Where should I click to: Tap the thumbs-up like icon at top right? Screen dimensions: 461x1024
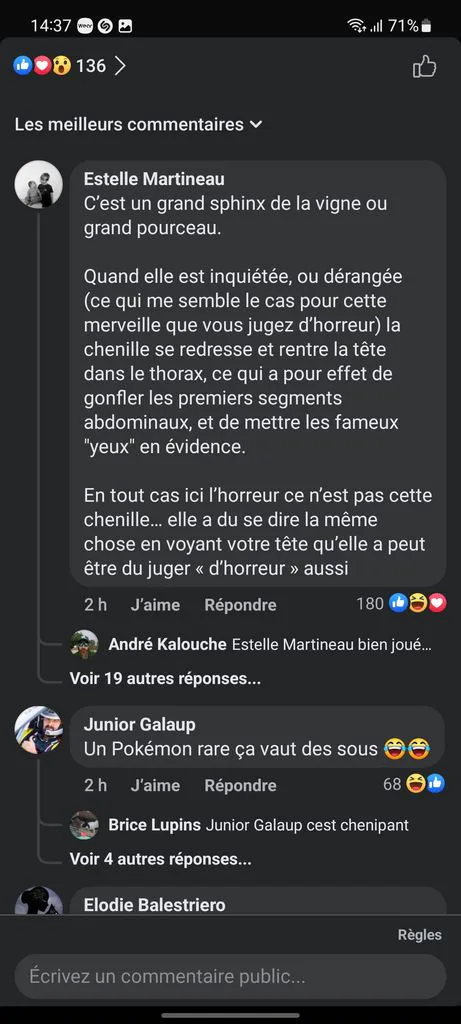click(424, 66)
